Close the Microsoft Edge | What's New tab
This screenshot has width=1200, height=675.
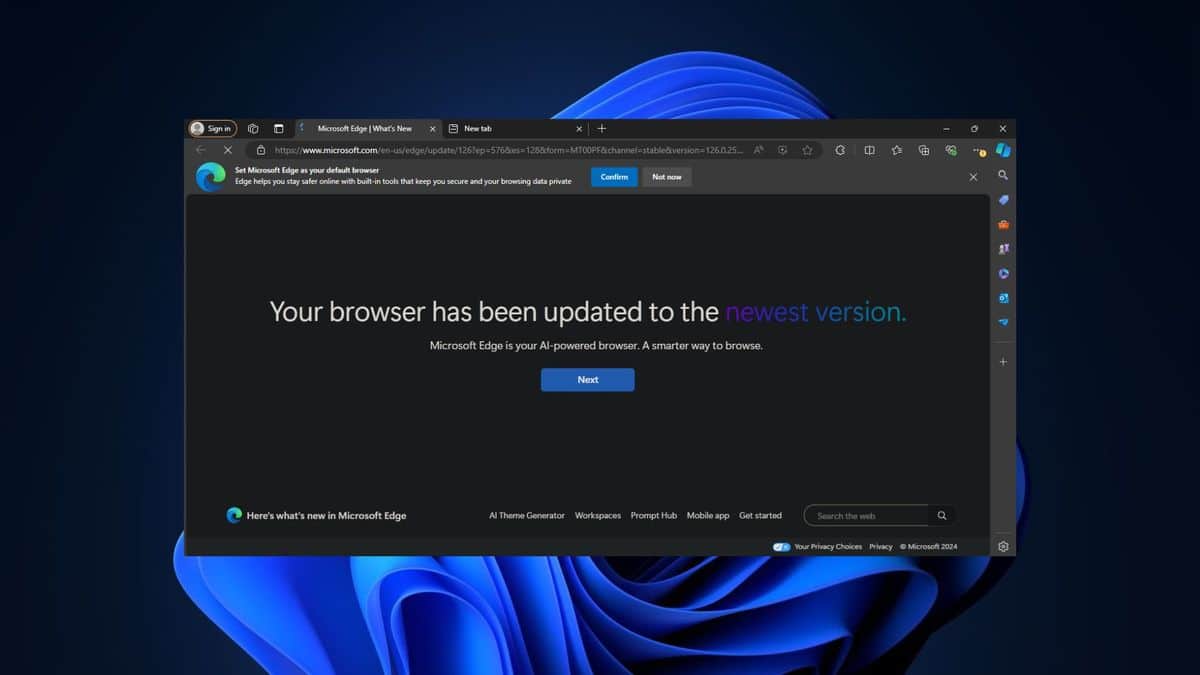[x=433, y=128]
